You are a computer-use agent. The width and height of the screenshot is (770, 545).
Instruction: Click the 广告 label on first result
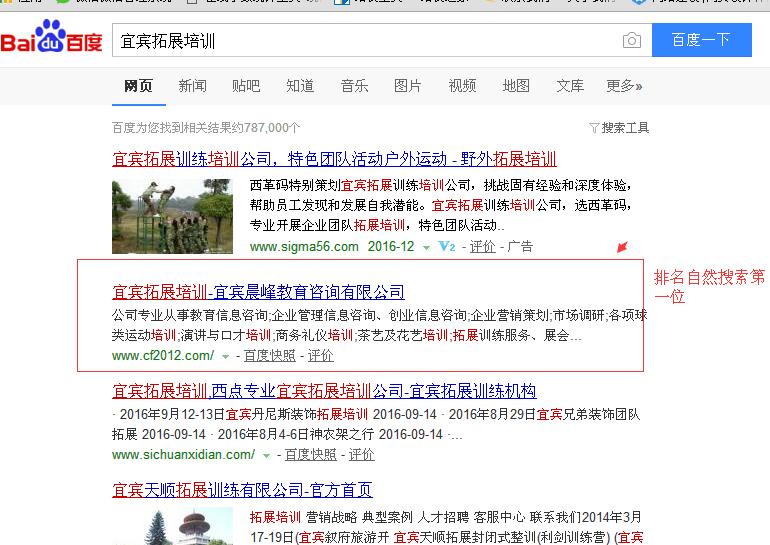point(520,246)
